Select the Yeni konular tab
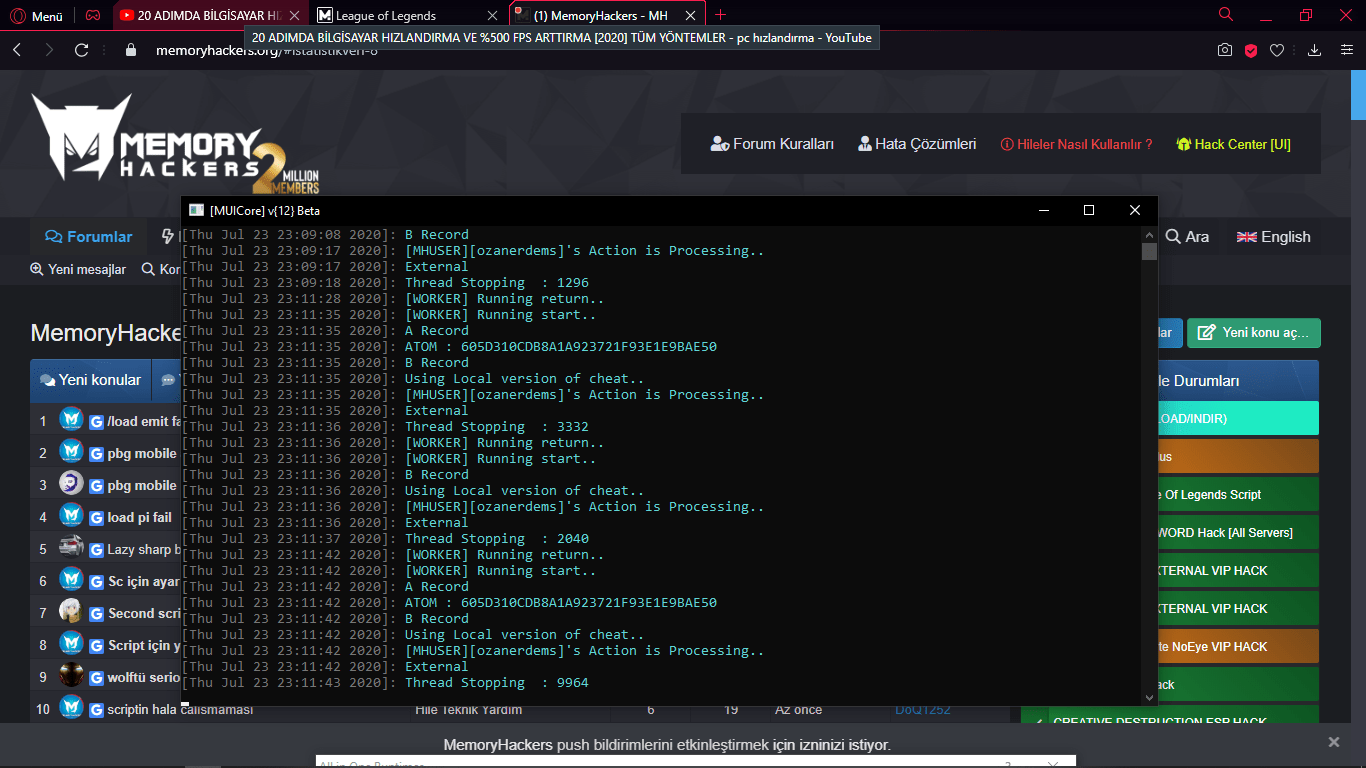 (90, 380)
